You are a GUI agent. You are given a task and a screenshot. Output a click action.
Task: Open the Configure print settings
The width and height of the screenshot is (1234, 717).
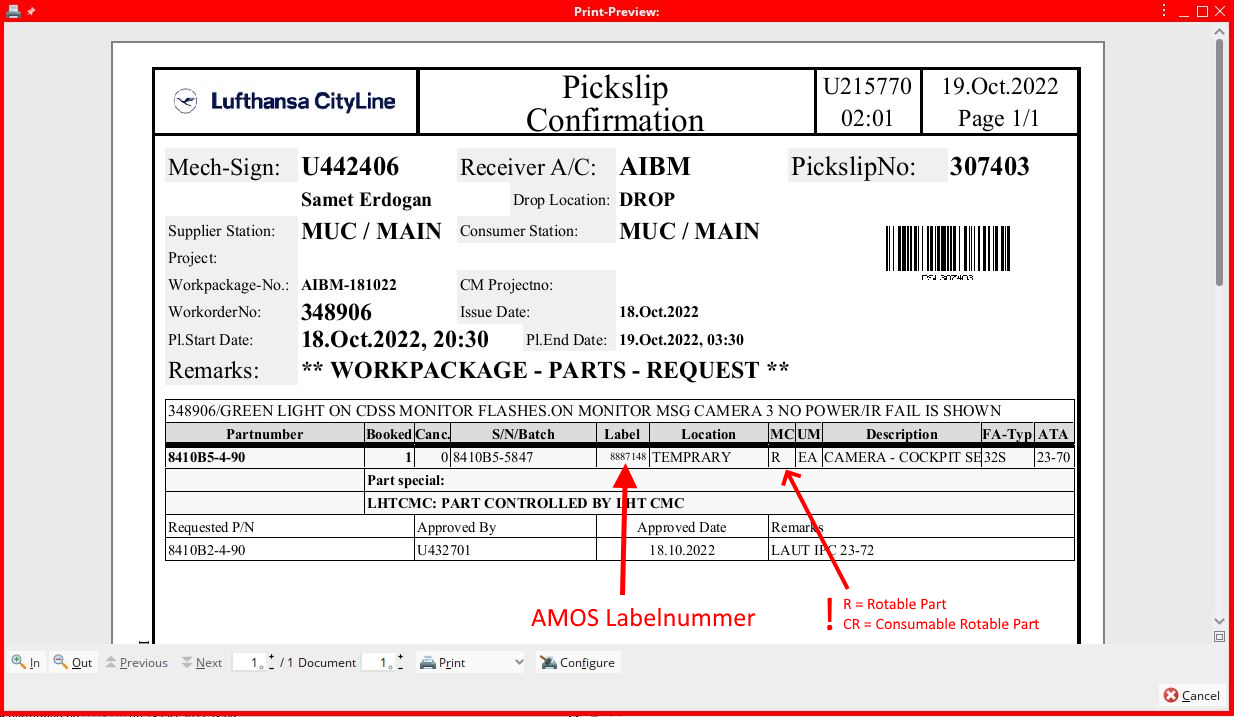577,662
